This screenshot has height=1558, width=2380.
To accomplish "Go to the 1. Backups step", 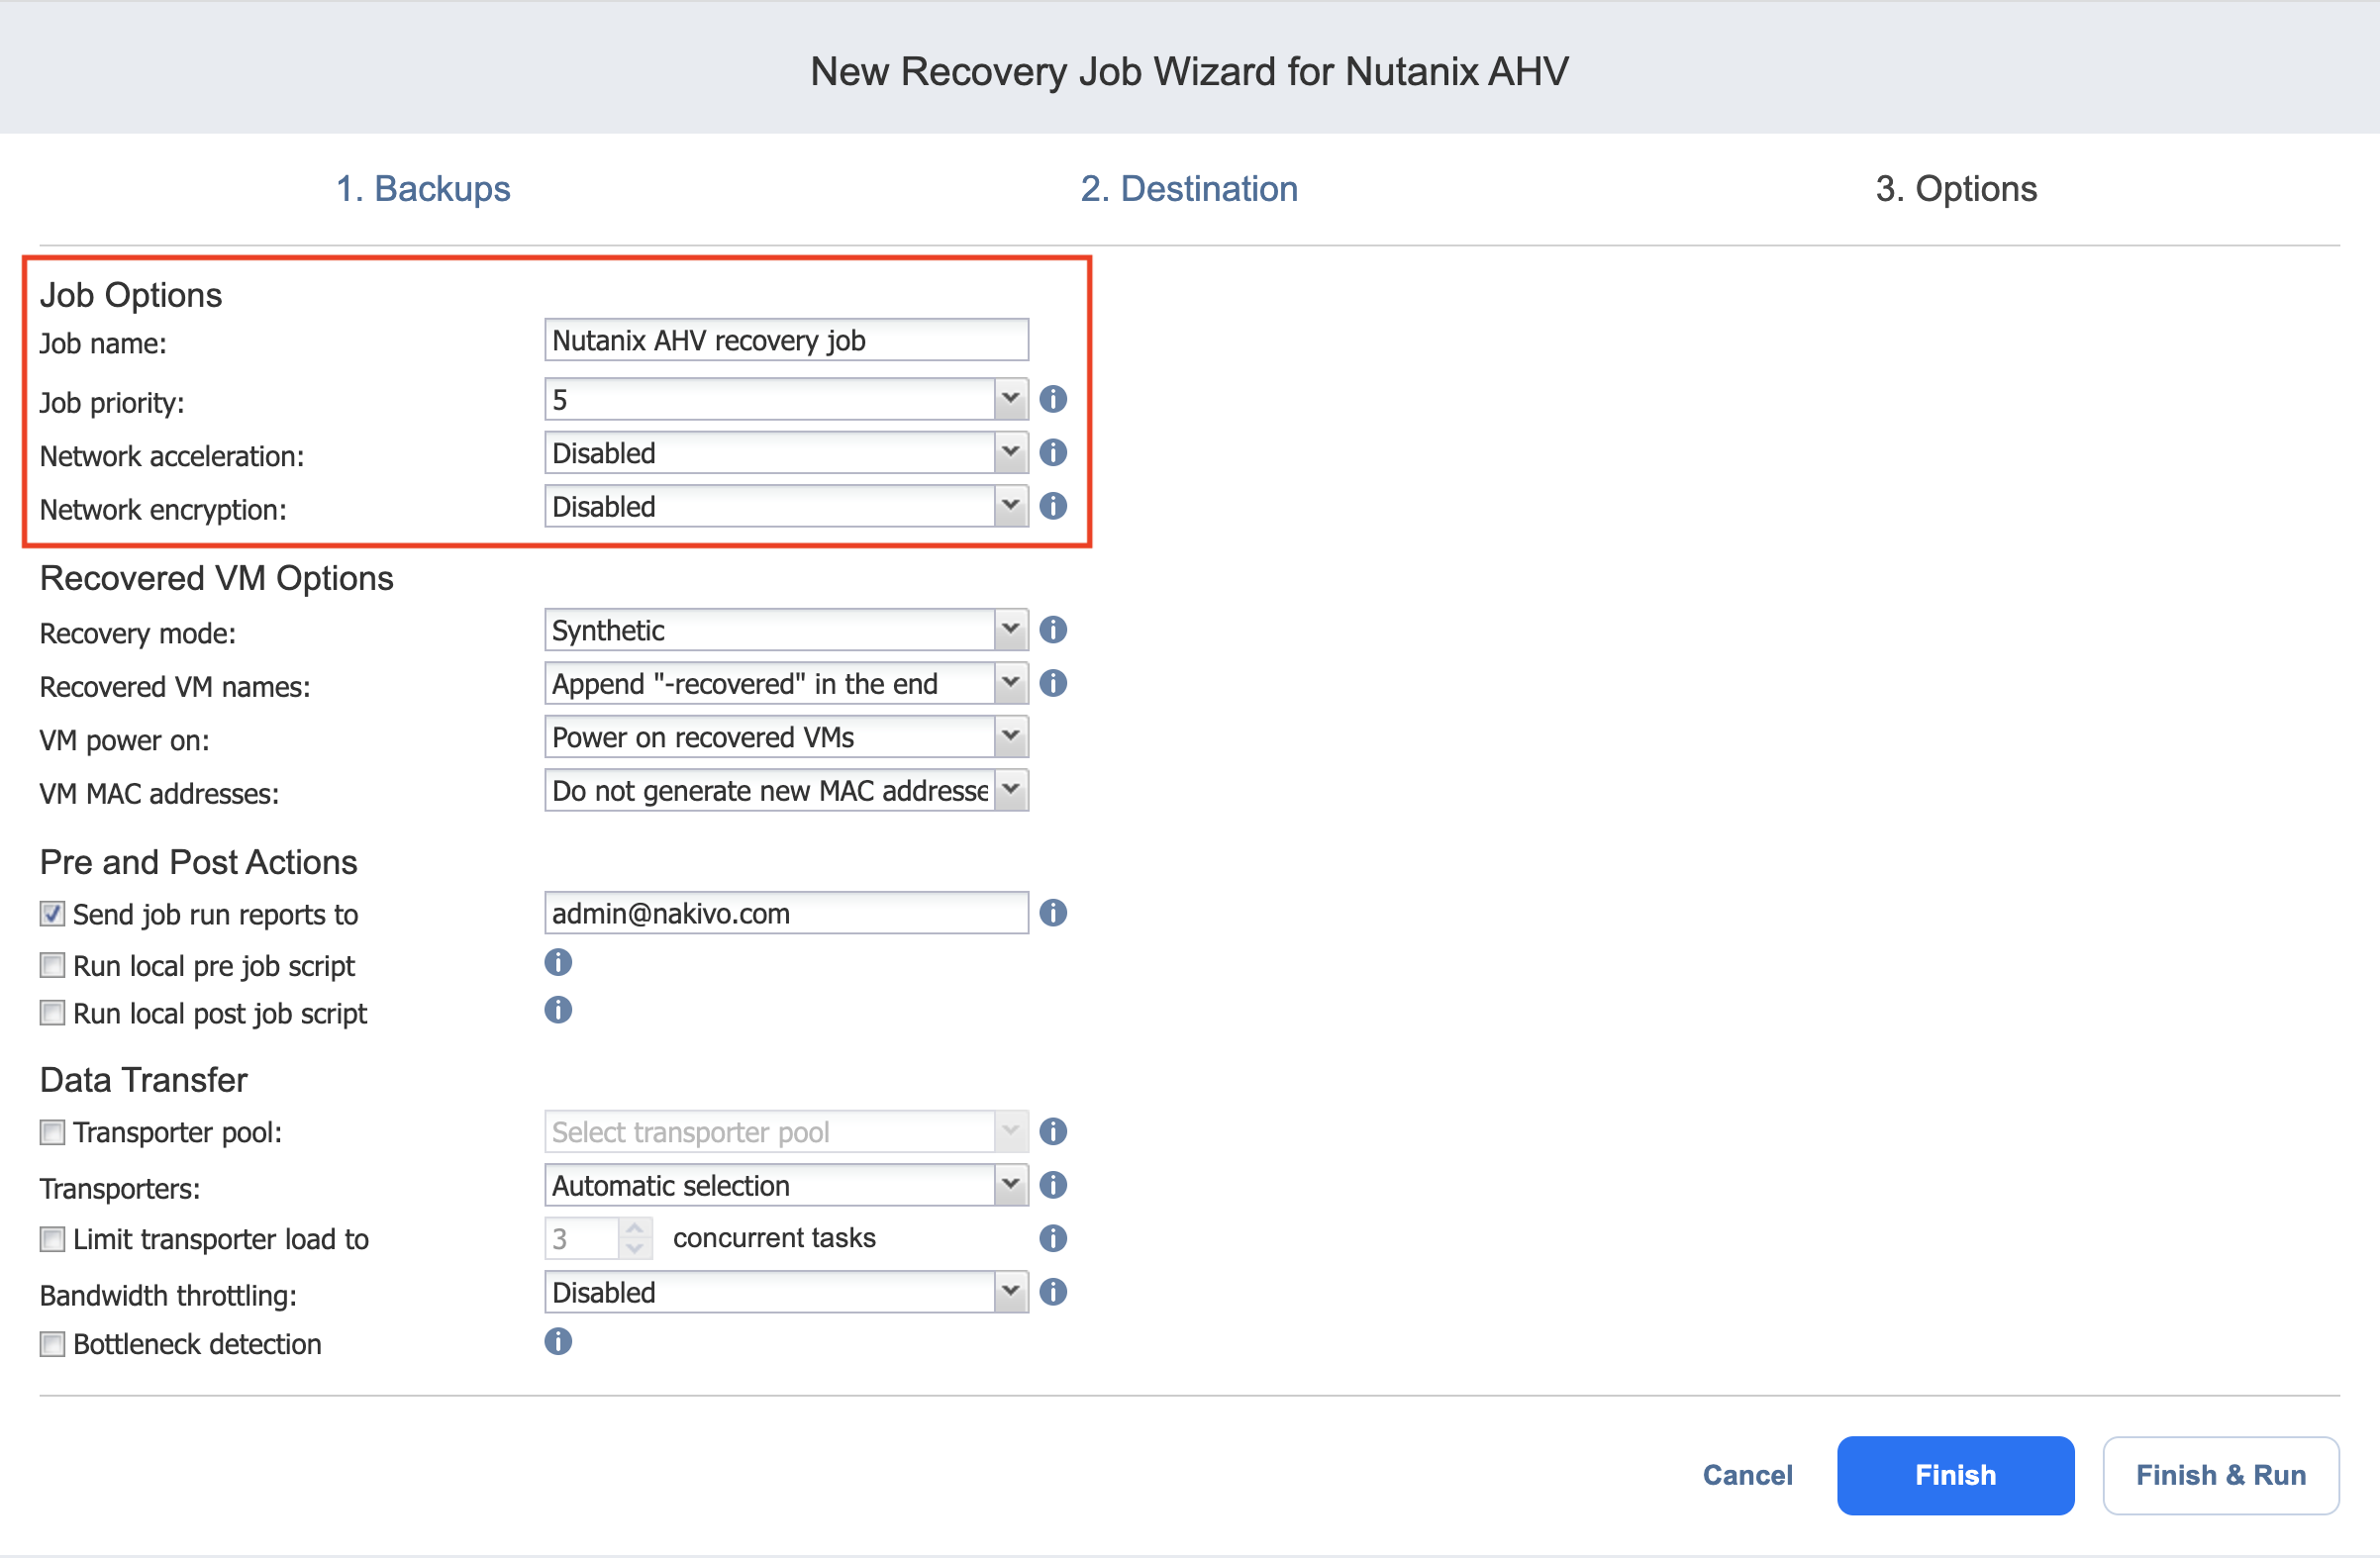I will tap(423, 188).
